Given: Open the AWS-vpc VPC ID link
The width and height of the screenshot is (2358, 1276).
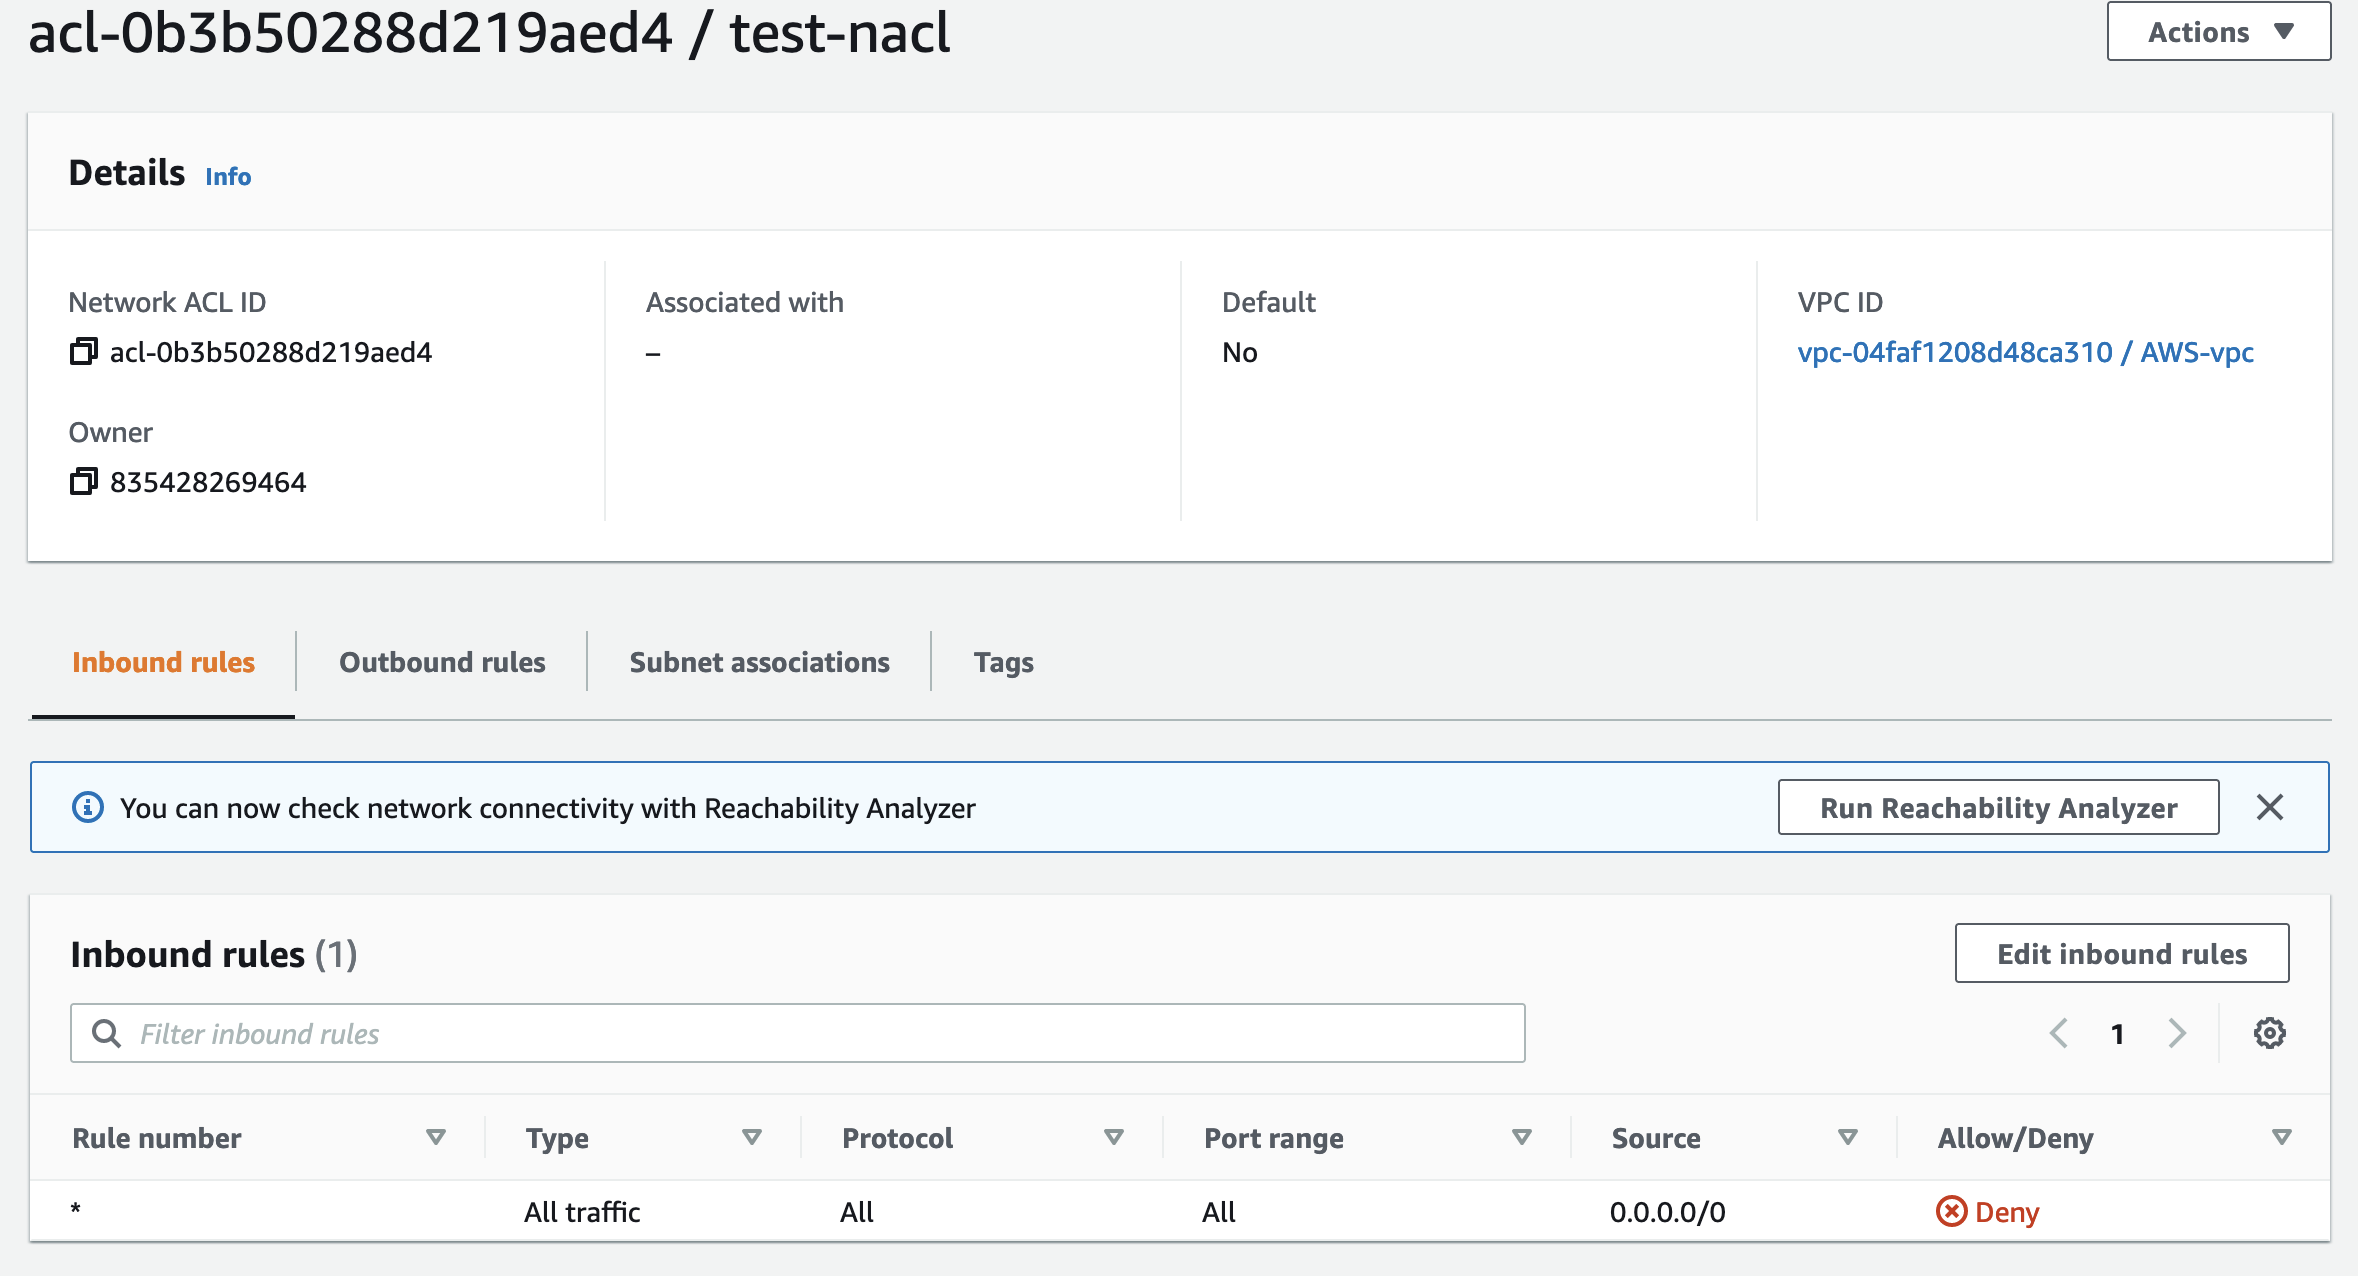Looking at the screenshot, I should pyautogui.click(x=2025, y=352).
